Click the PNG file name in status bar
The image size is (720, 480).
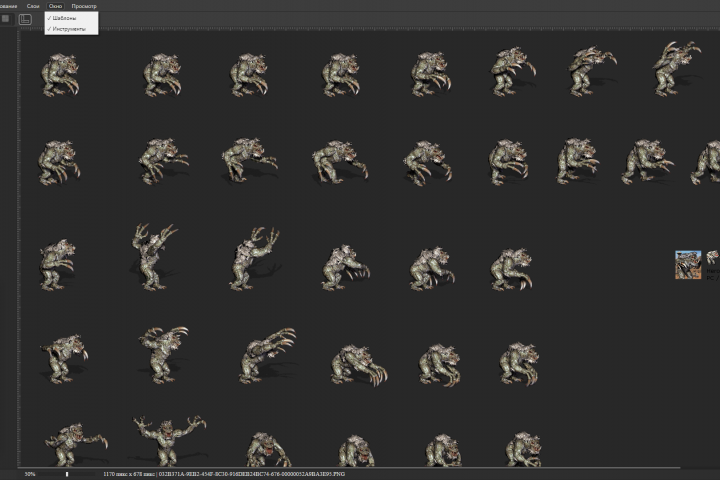click(x=252, y=474)
